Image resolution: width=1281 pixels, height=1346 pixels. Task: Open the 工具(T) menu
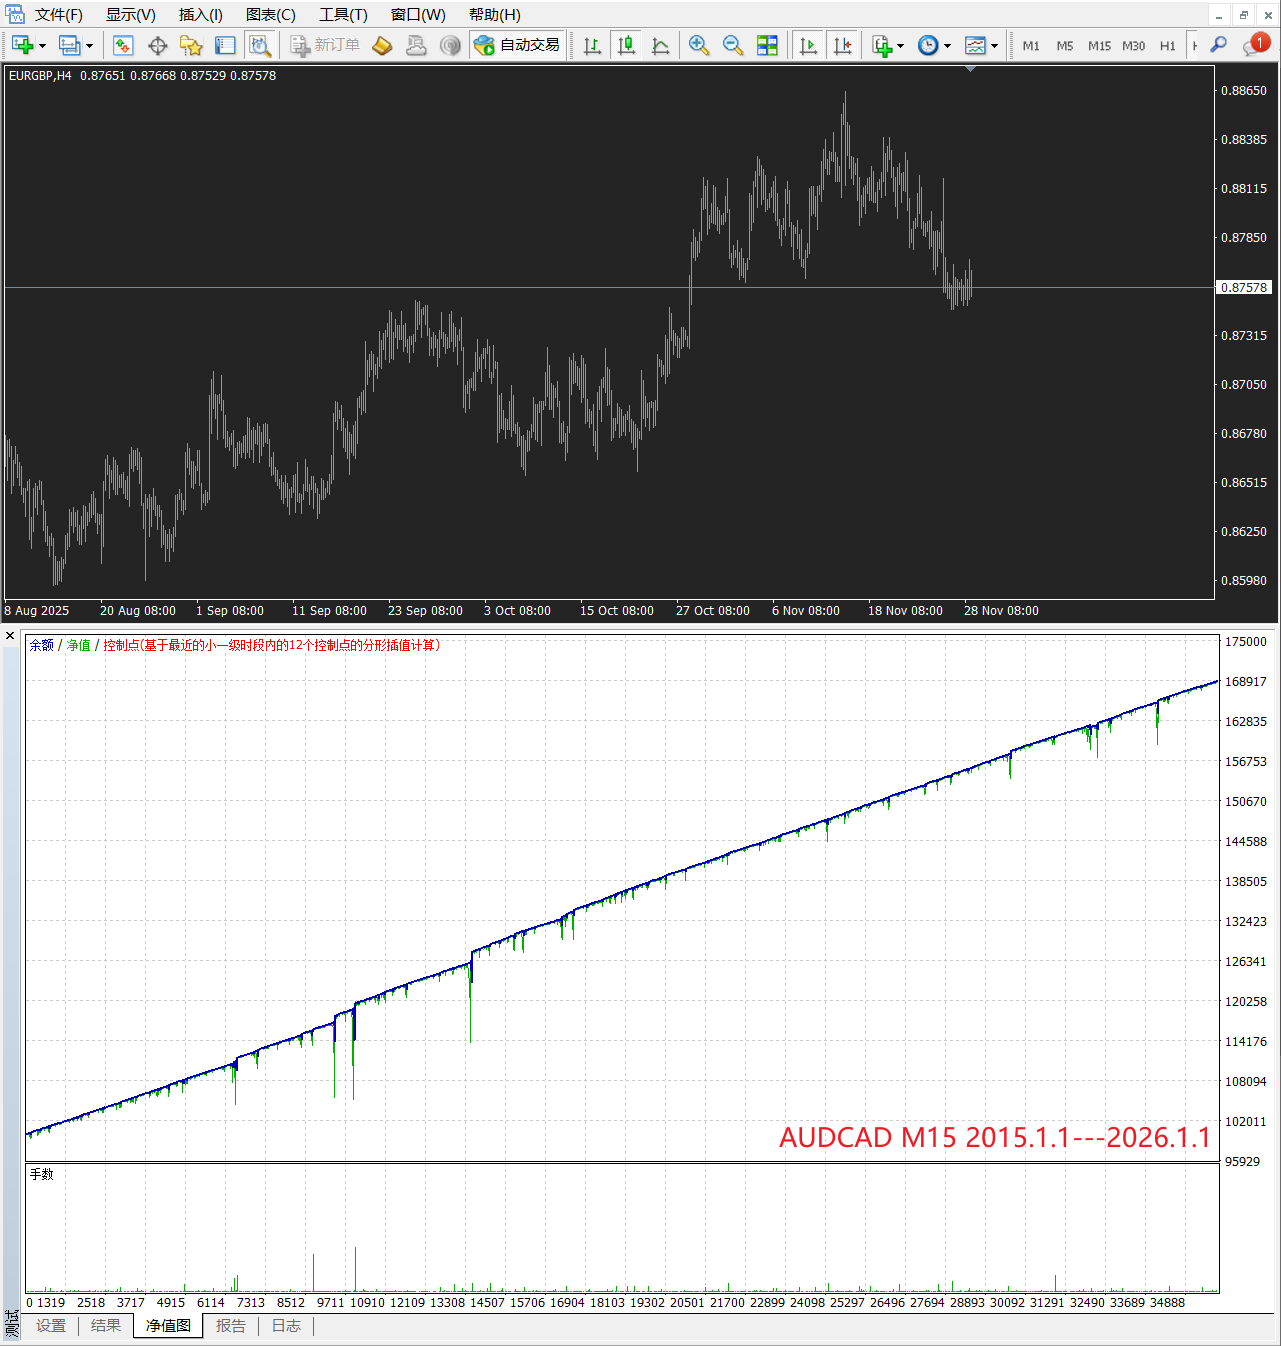click(x=343, y=15)
